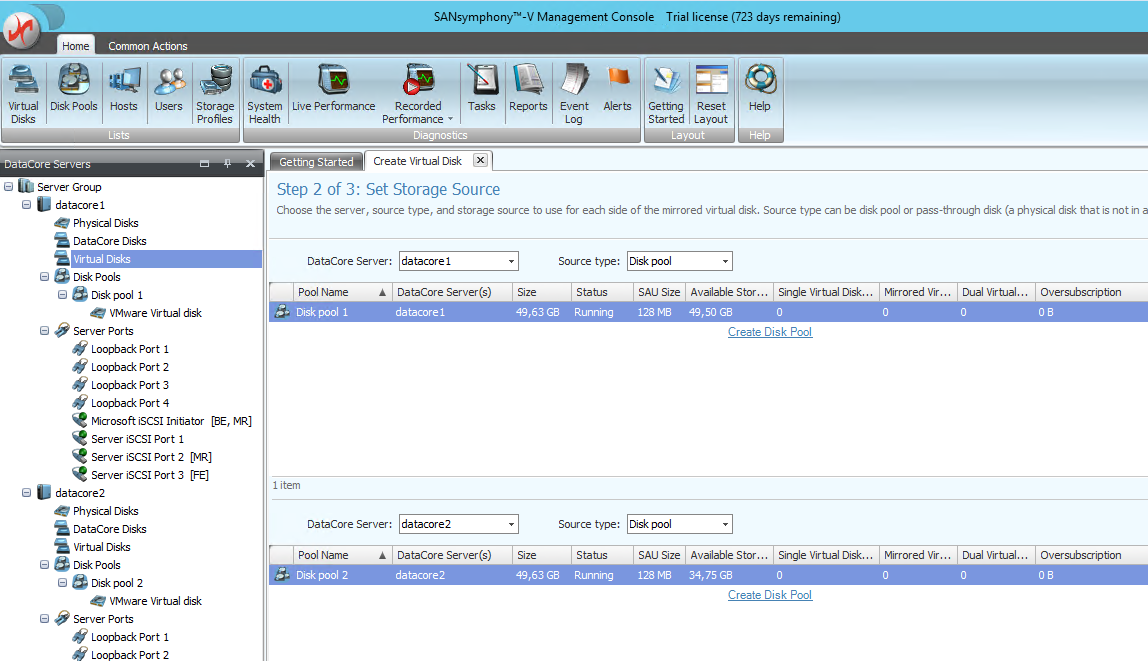1148x661 pixels.
Task: Sort upper table by Size column
Action: coord(541,292)
